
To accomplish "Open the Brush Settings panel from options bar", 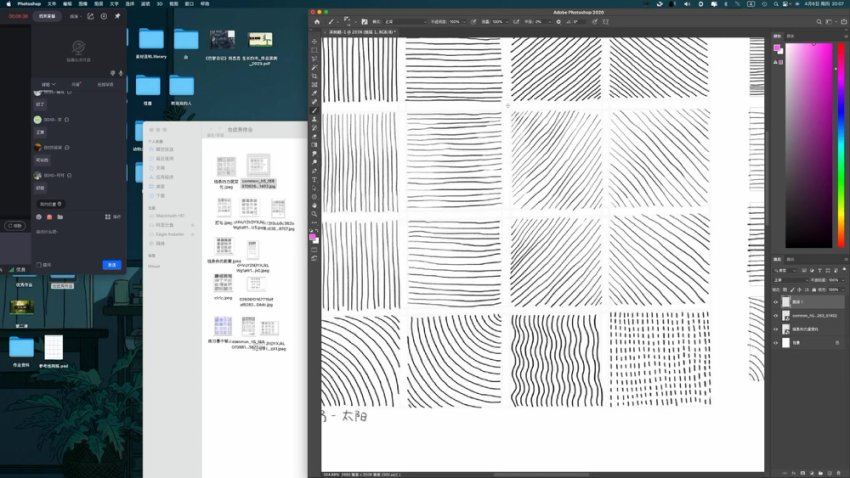I will 364,22.
